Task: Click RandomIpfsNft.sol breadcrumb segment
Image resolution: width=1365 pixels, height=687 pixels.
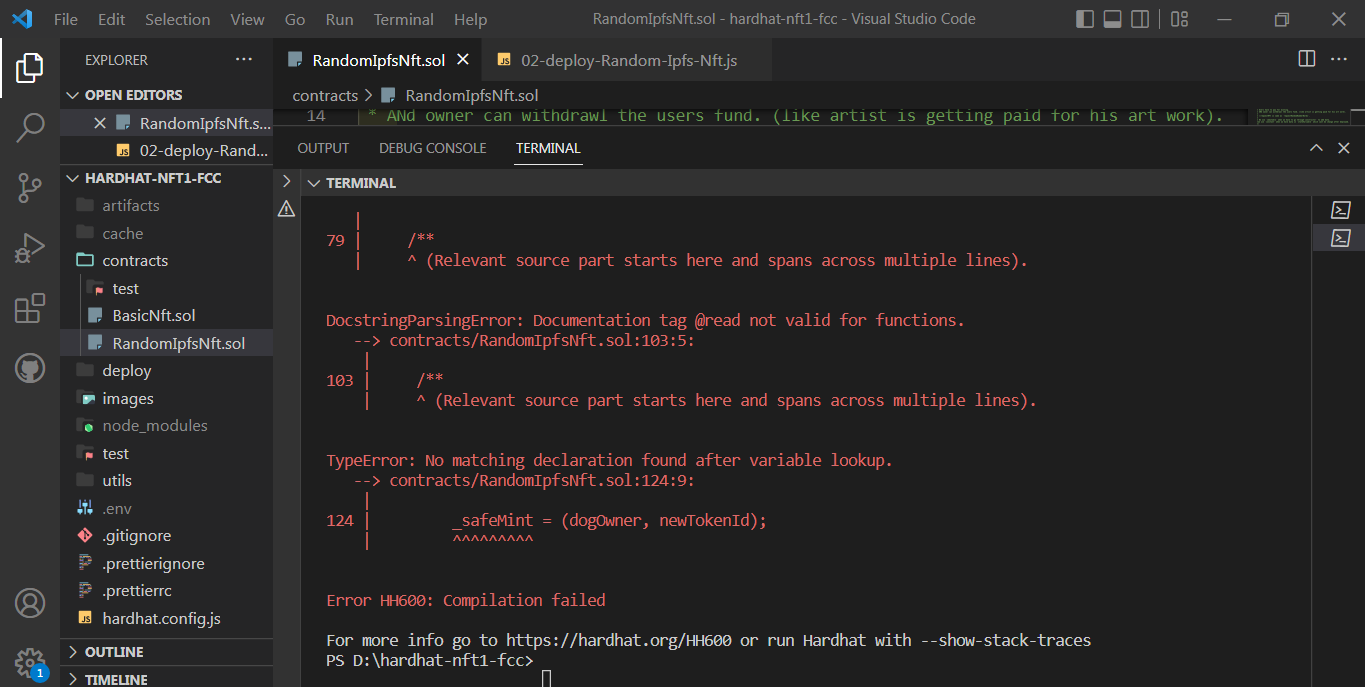Action: [472, 95]
